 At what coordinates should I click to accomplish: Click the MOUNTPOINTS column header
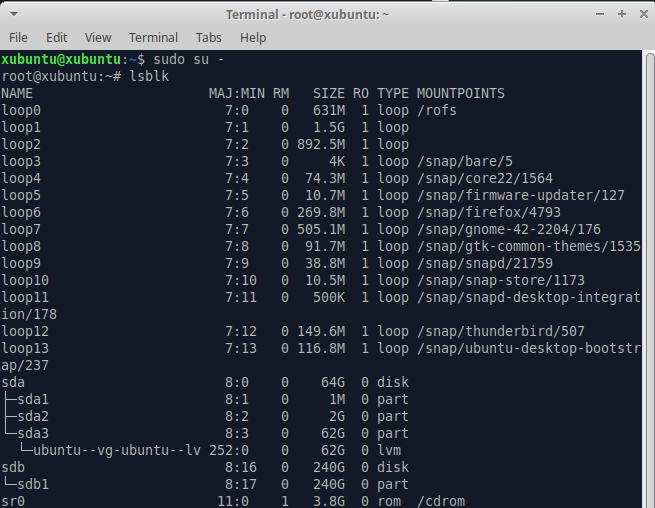click(x=461, y=93)
